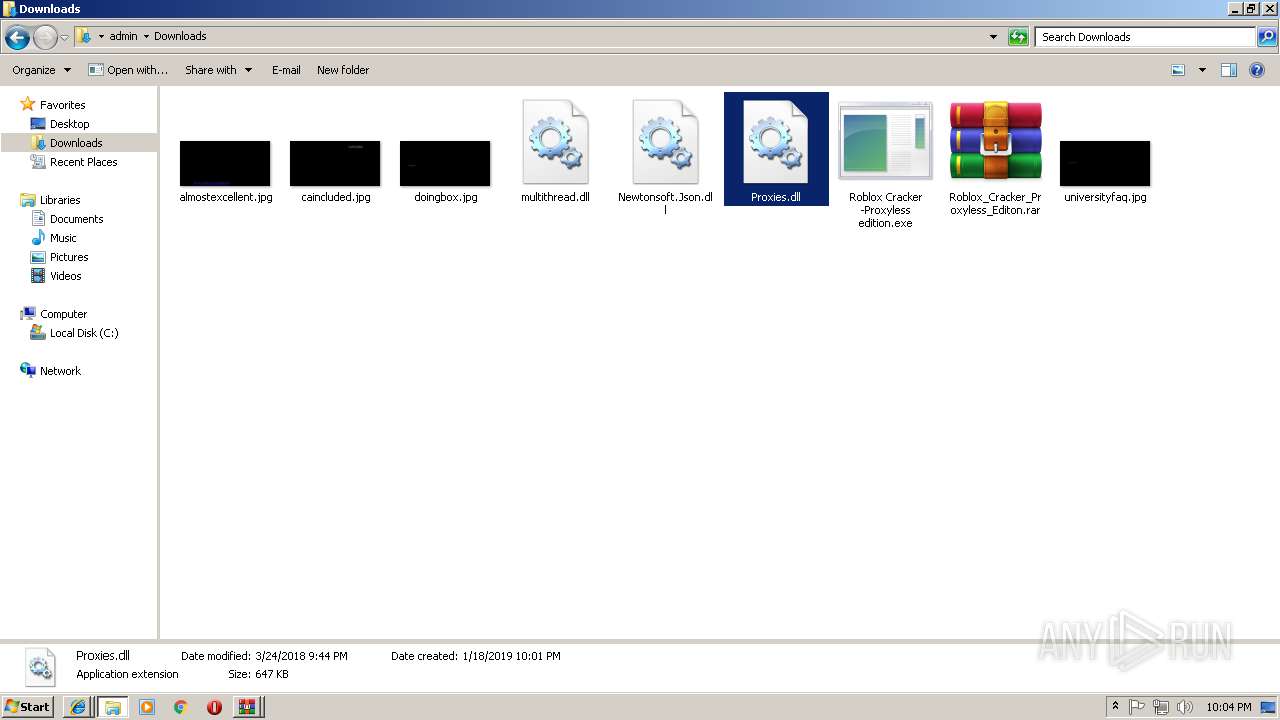Click WinRAR taskbar icon
Image resolution: width=1280 pixels, height=720 pixels.
click(x=247, y=707)
